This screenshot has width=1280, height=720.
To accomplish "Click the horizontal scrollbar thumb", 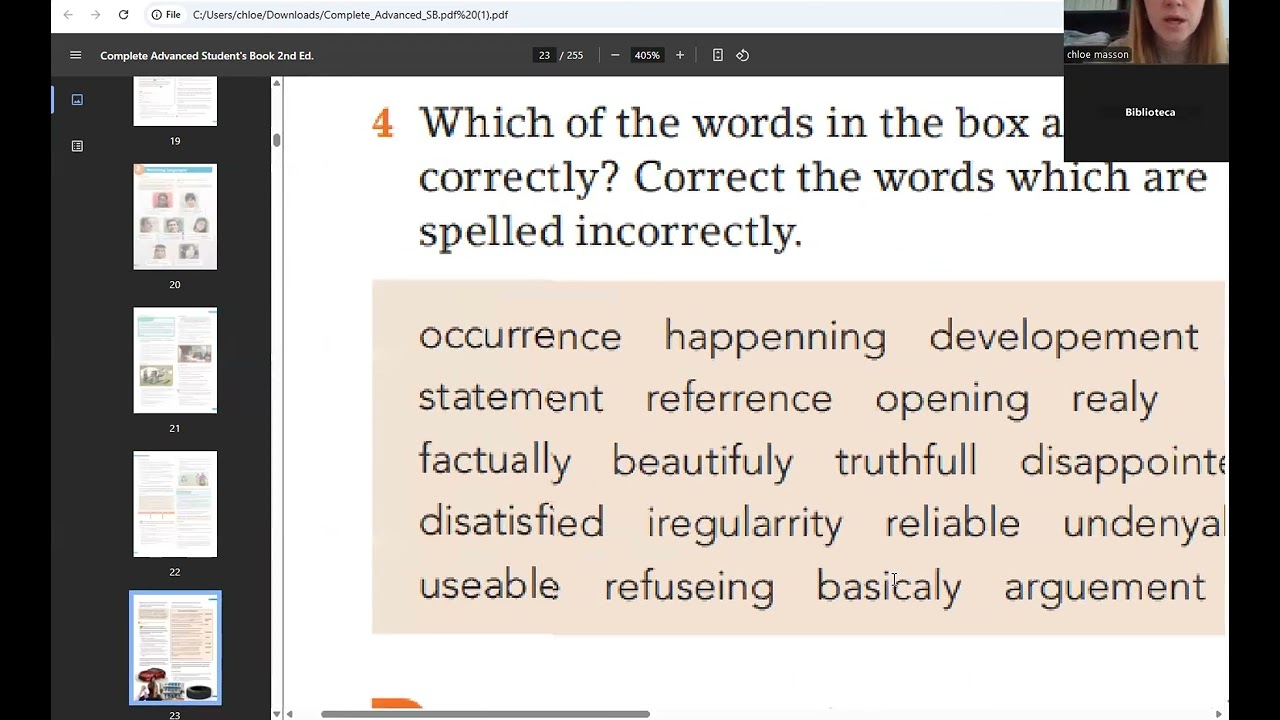I will point(485,714).
